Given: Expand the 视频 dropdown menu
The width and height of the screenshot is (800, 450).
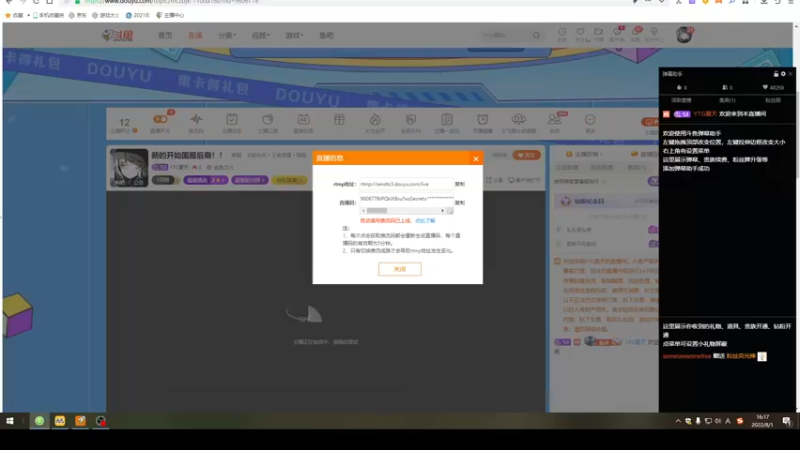Looking at the screenshot, I should pyautogui.click(x=260, y=36).
